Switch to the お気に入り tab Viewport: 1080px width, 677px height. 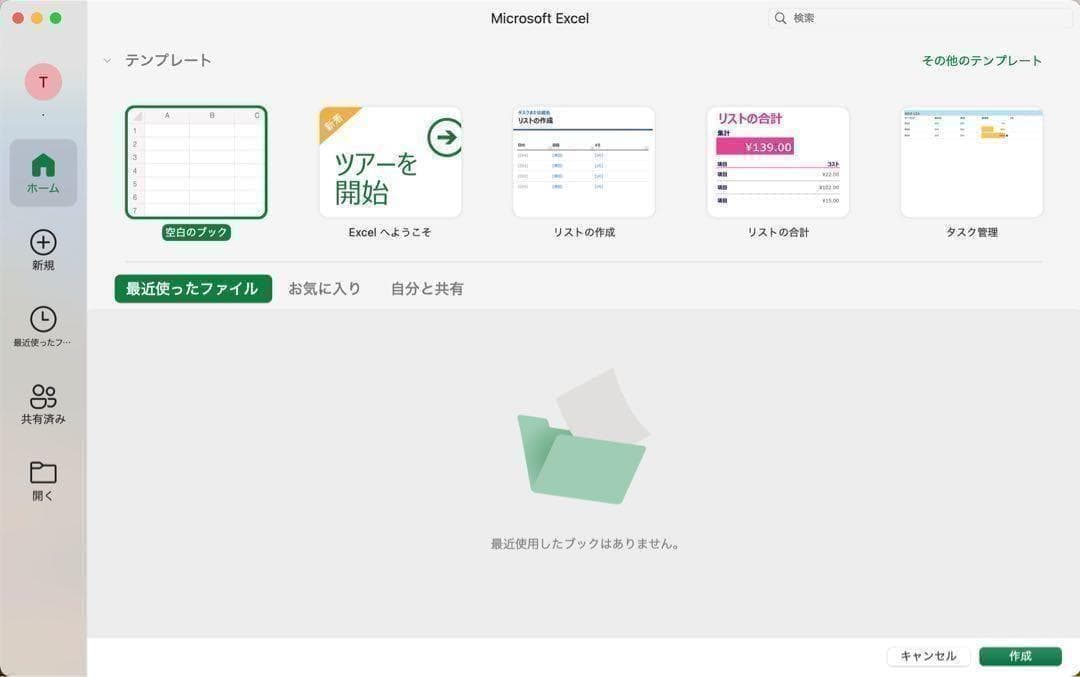coord(324,289)
